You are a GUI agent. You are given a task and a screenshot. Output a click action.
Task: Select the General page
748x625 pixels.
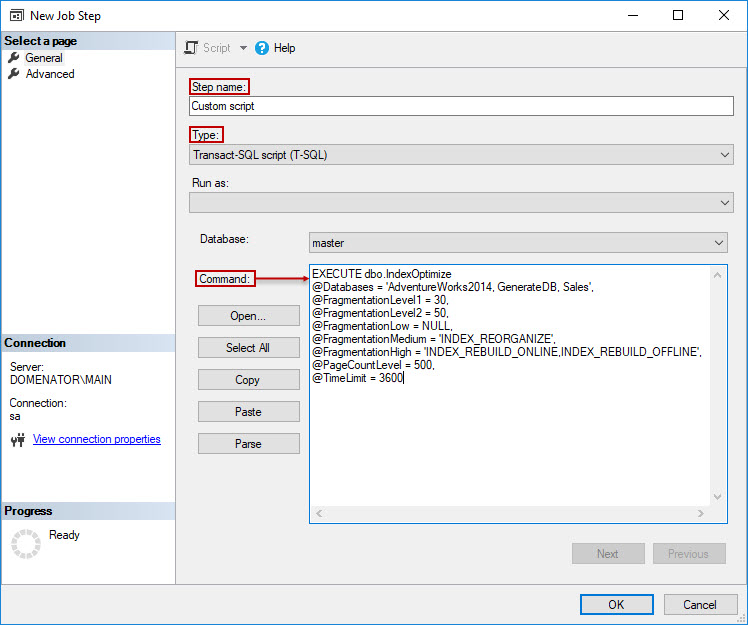pos(44,58)
